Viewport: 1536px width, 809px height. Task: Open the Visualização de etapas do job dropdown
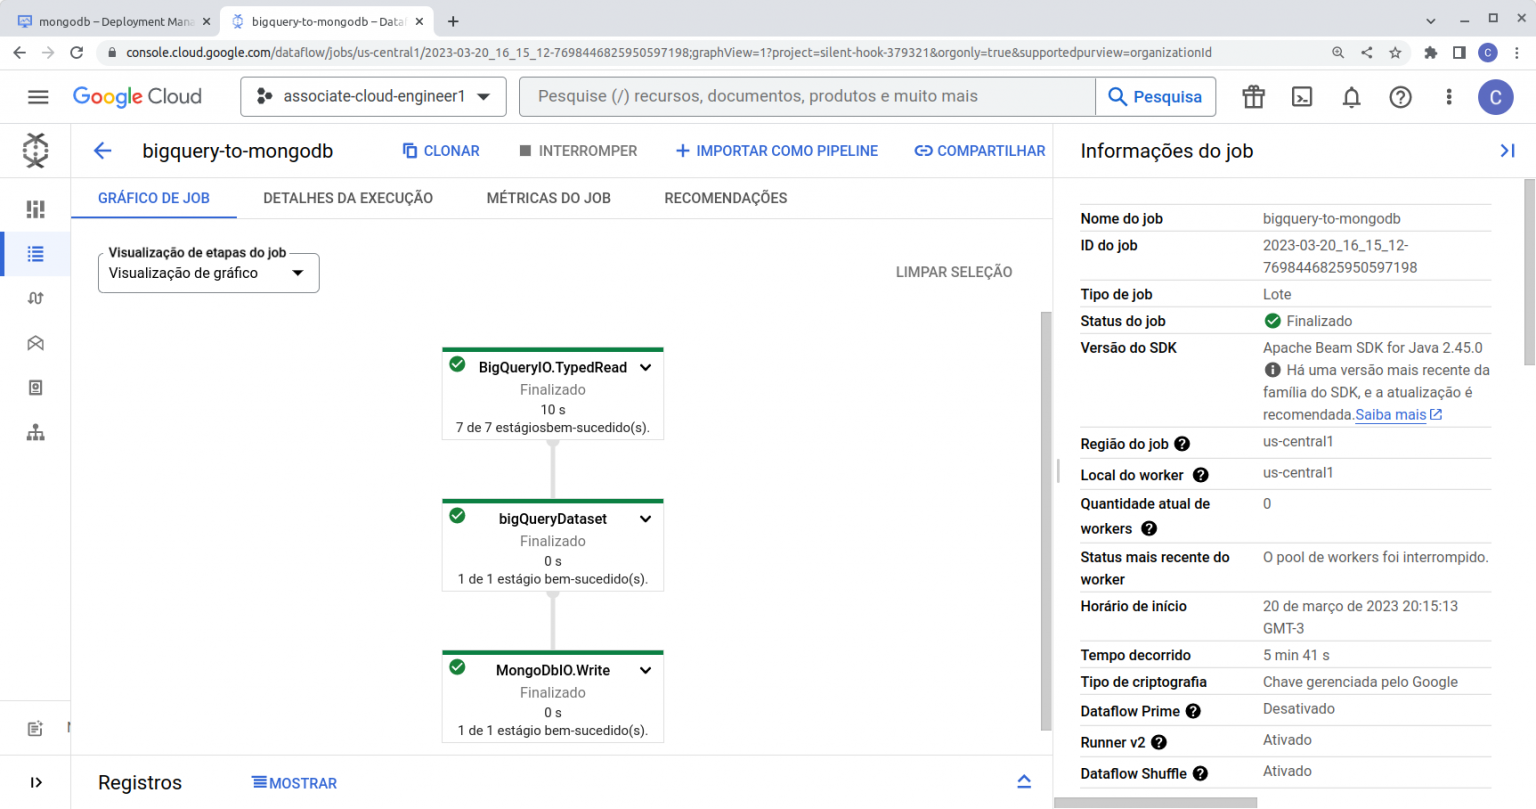(208, 272)
